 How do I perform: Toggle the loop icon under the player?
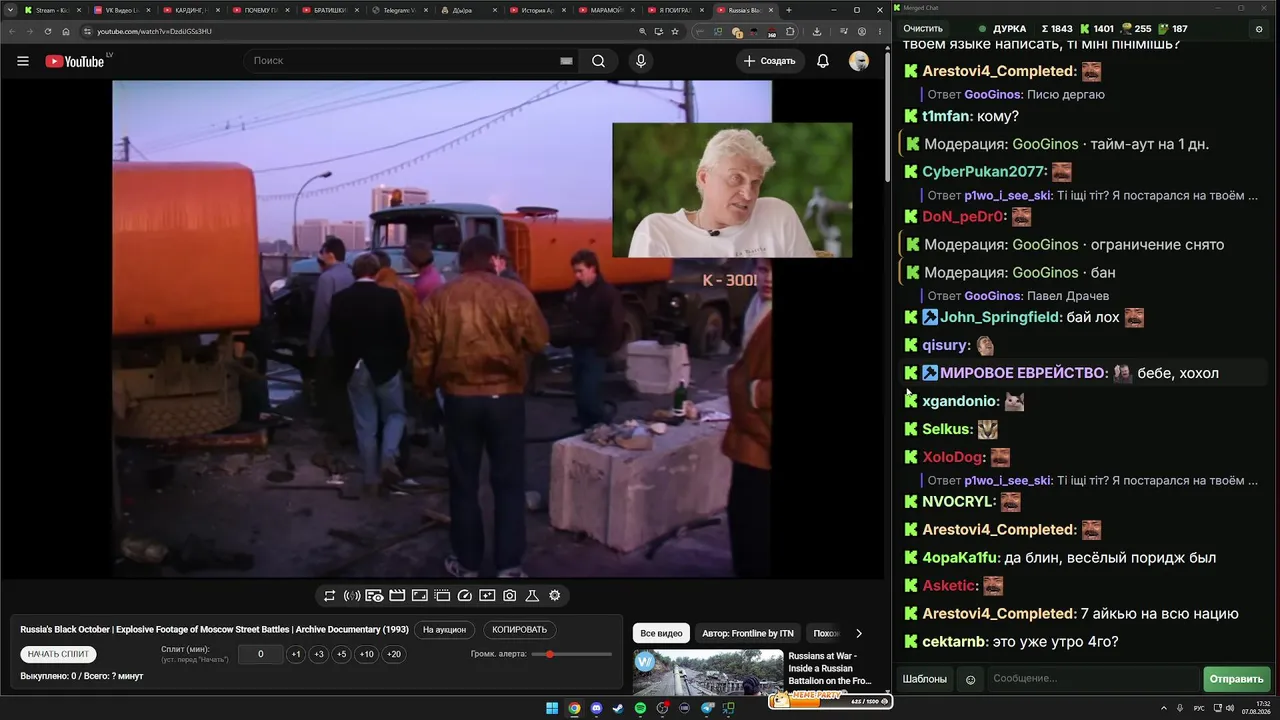329,596
